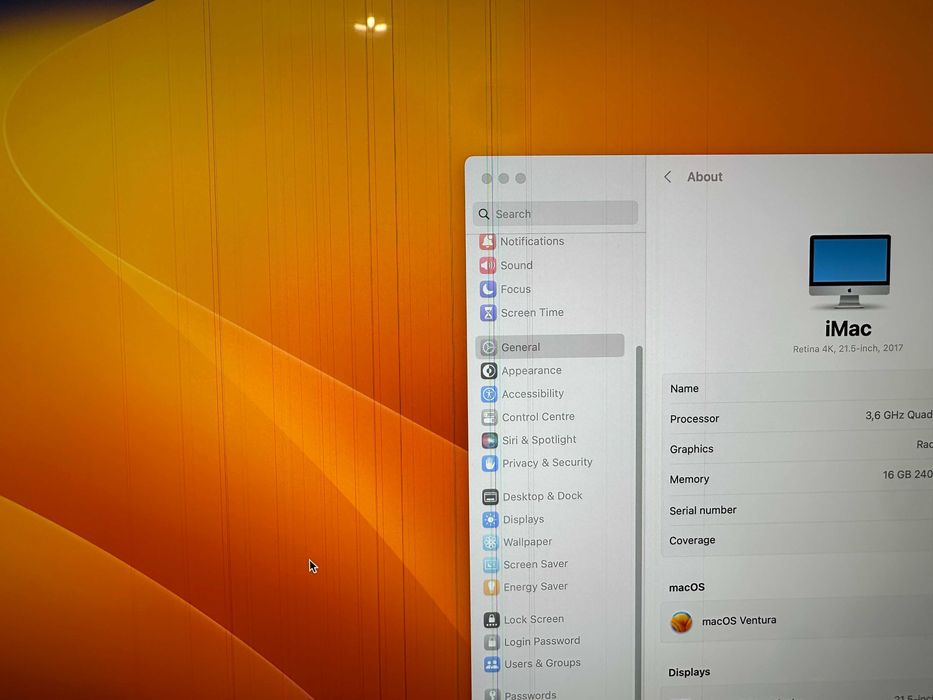Select the Wallpaper label
The width and height of the screenshot is (933, 700).
coord(528,542)
